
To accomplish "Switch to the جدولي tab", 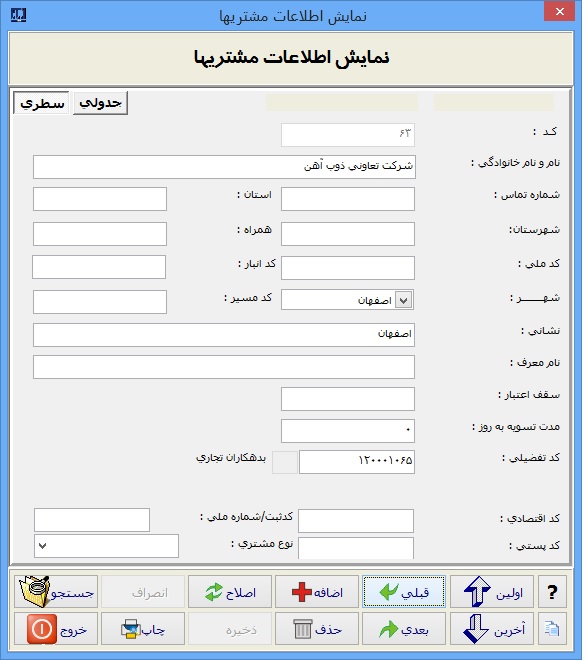I will coord(100,103).
